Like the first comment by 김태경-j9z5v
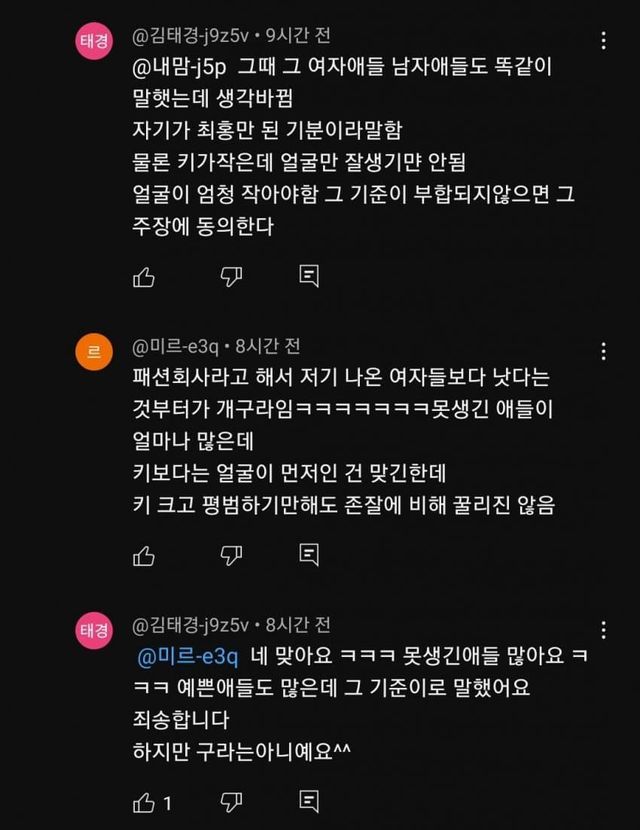Image resolution: width=640 pixels, height=830 pixels. tap(144, 277)
